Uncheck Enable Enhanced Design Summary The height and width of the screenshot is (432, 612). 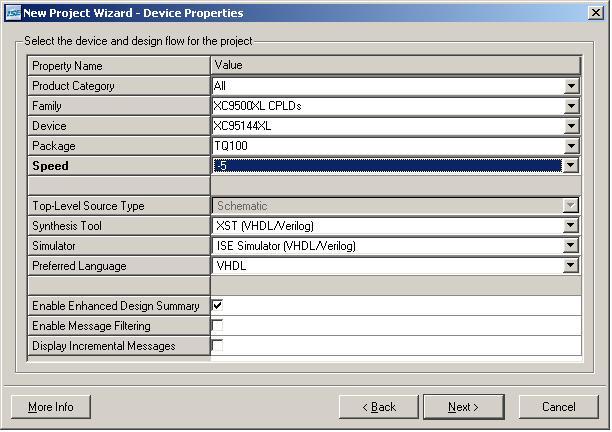pyautogui.click(x=217, y=305)
